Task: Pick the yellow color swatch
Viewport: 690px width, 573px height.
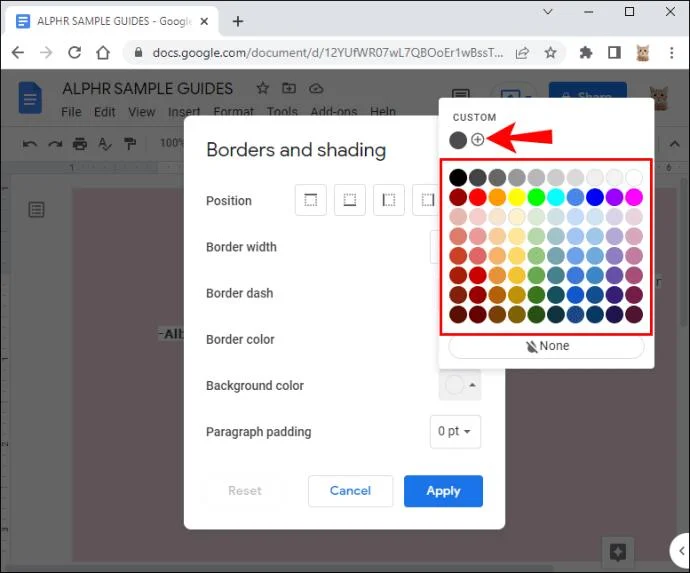Action: 517,197
